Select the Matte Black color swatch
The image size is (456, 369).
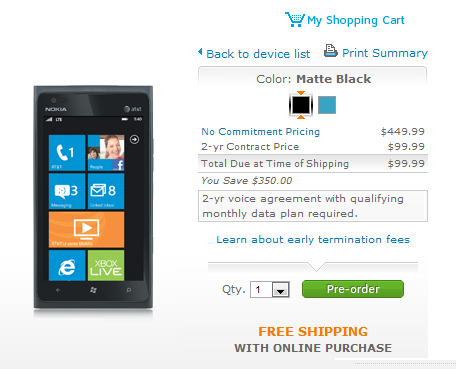point(301,105)
